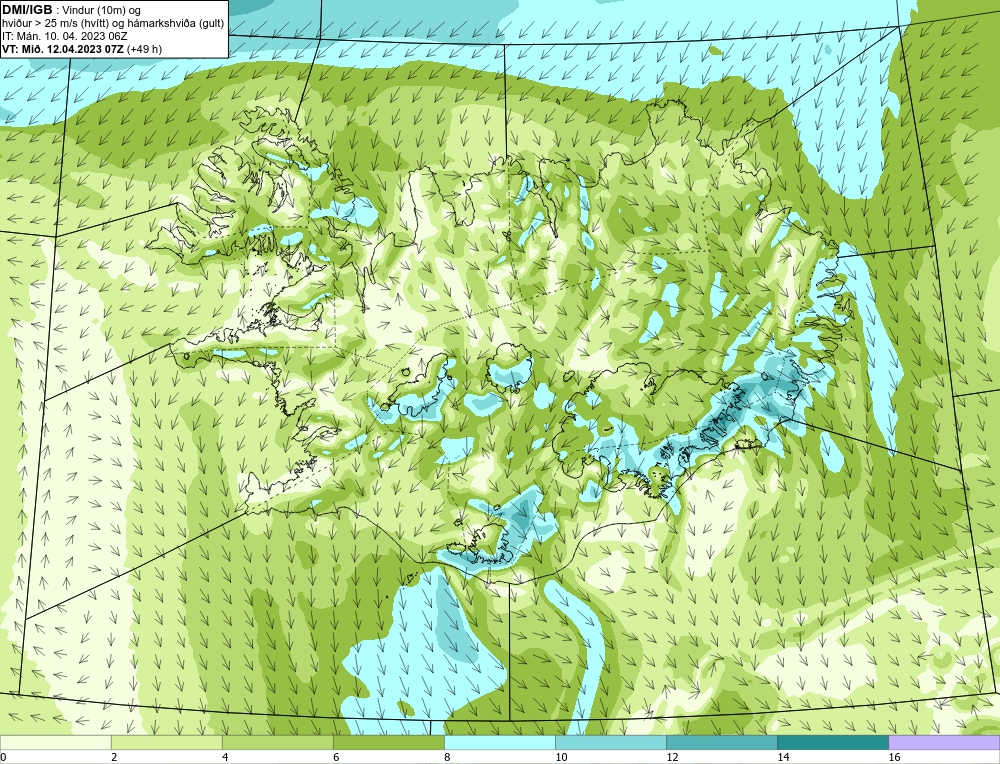Image resolution: width=1000 pixels, height=764 pixels.
Task: Click the legend scale label '16'
Action: point(893,757)
